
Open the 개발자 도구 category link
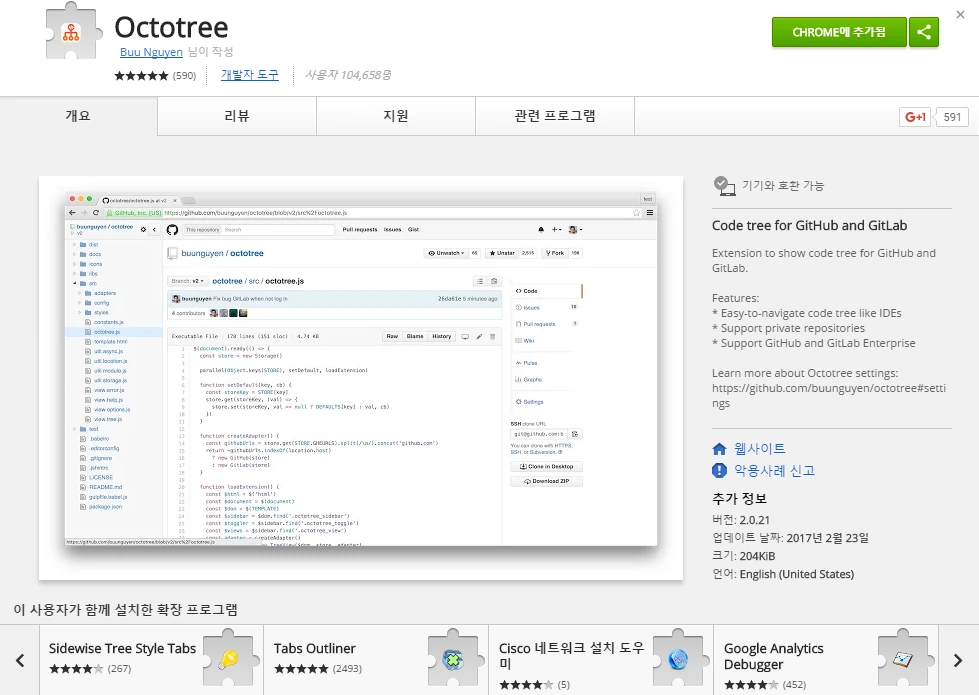coord(250,75)
